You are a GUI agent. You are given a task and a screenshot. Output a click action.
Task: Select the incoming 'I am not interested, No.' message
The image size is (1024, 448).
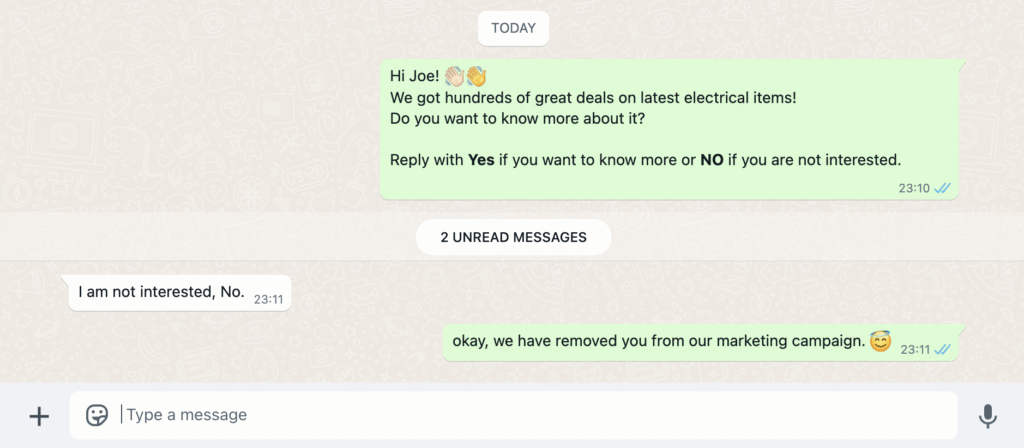click(x=180, y=293)
